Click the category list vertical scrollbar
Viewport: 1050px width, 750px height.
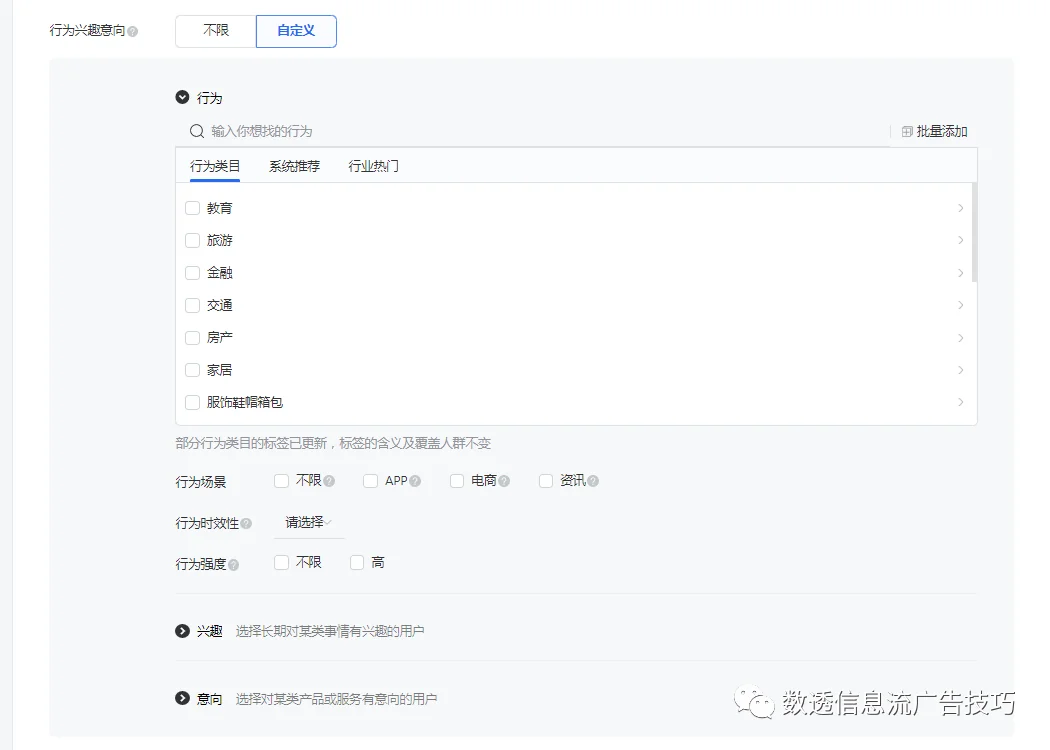pyautogui.click(x=974, y=232)
